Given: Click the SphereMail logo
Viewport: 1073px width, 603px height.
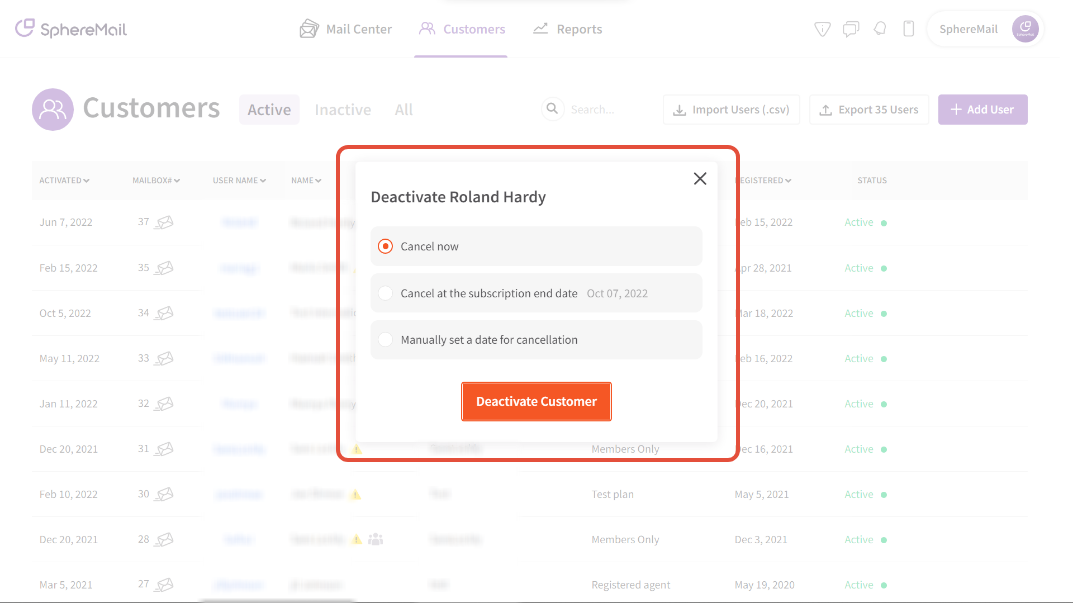Looking at the screenshot, I should [x=71, y=29].
